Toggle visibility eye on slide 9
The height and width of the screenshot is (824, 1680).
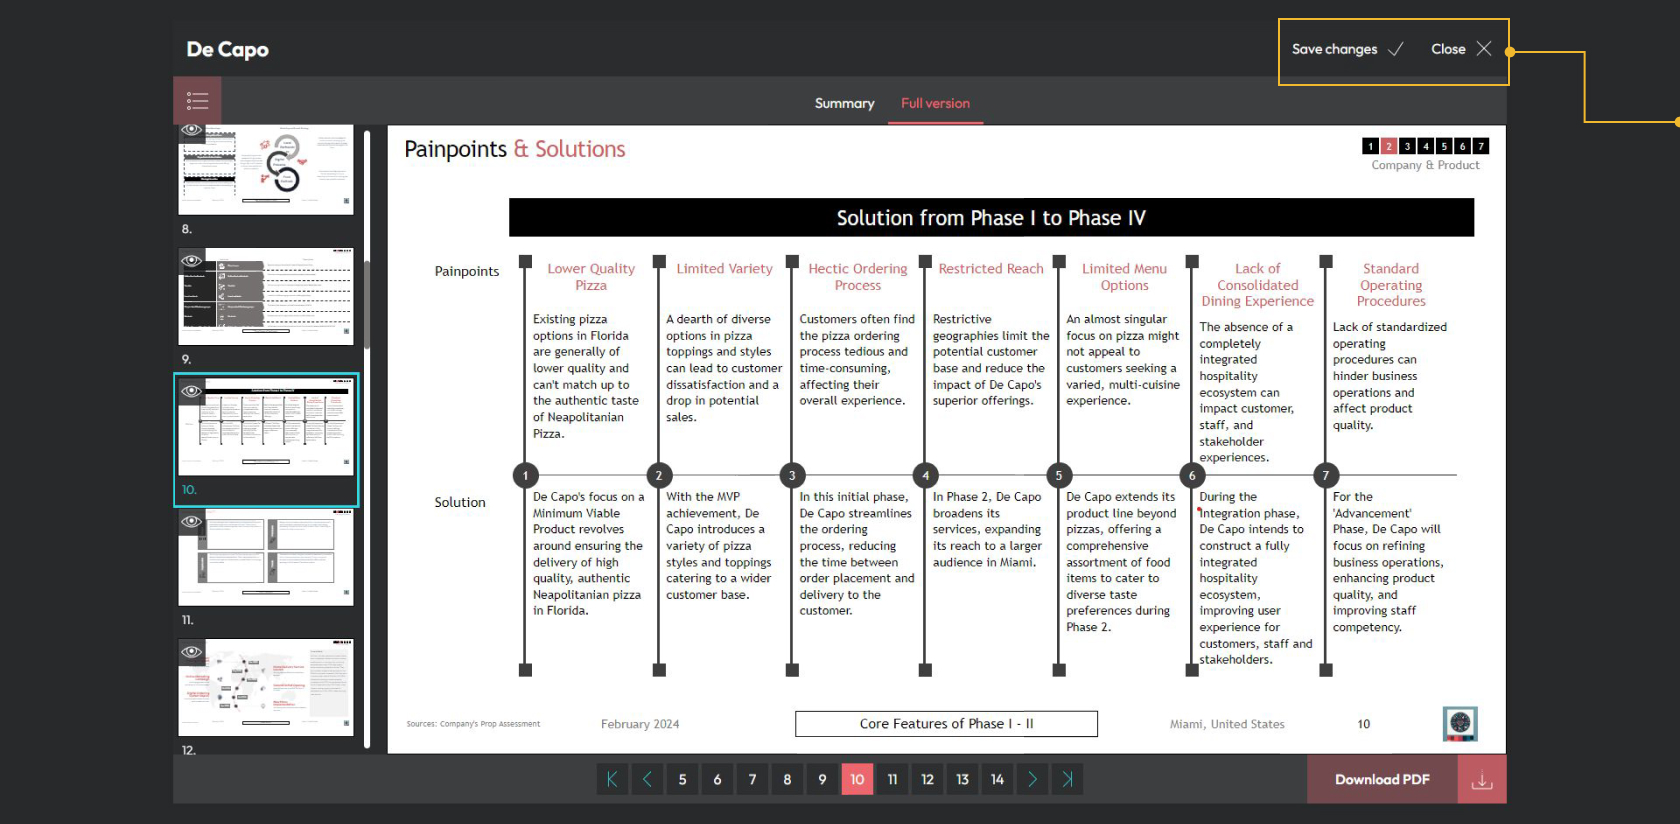191,261
